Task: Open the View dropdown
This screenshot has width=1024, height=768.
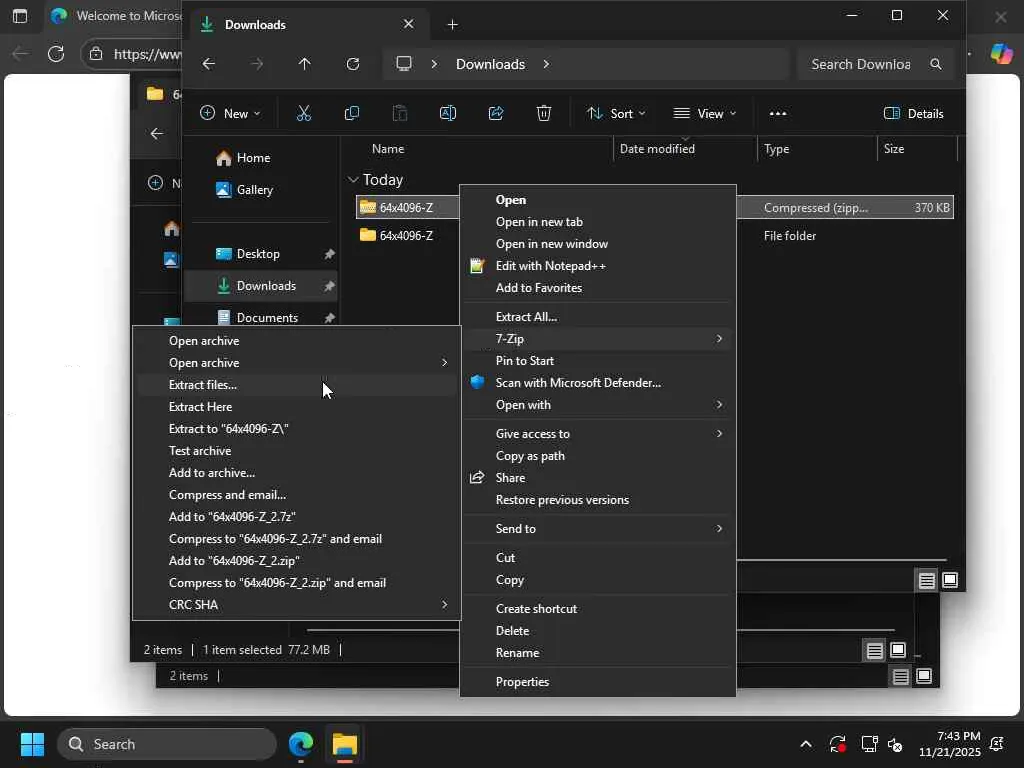Action: [705, 113]
